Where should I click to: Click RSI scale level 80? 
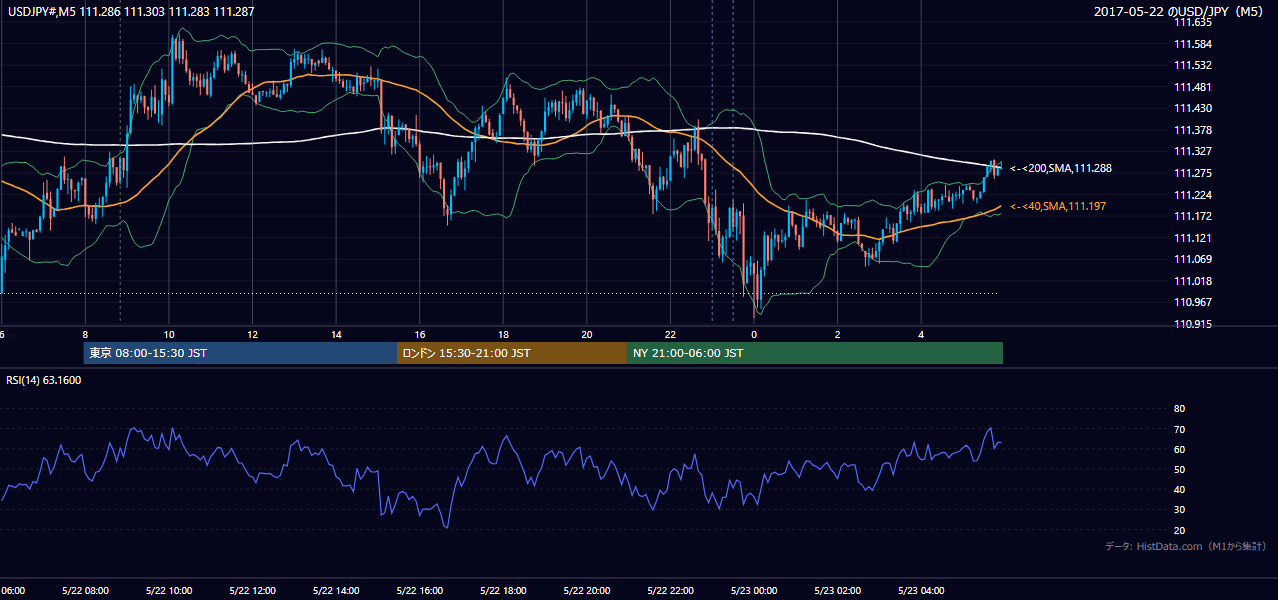click(x=1179, y=409)
